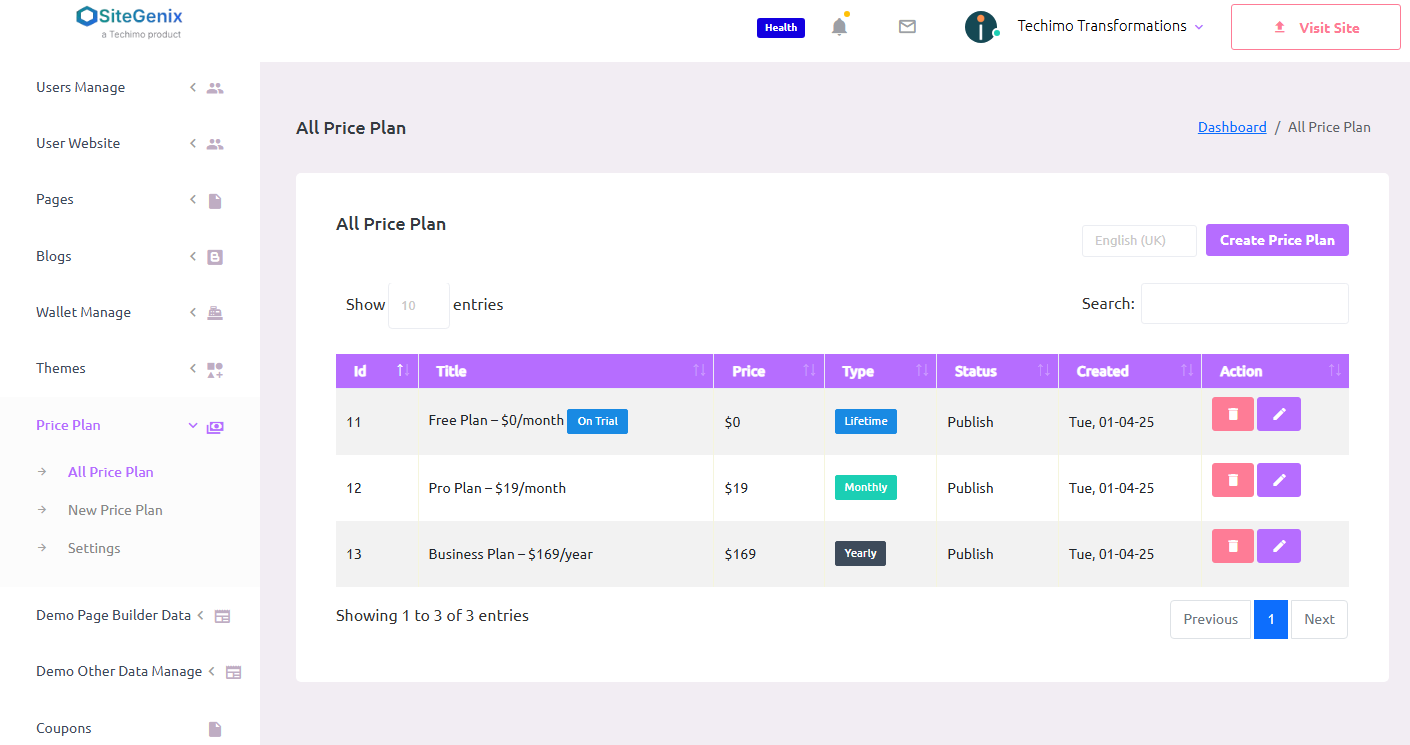Expand the Techimo Transformations account dropdown
The height and width of the screenshot is (745, 1410).
[x=1110, y=26]
